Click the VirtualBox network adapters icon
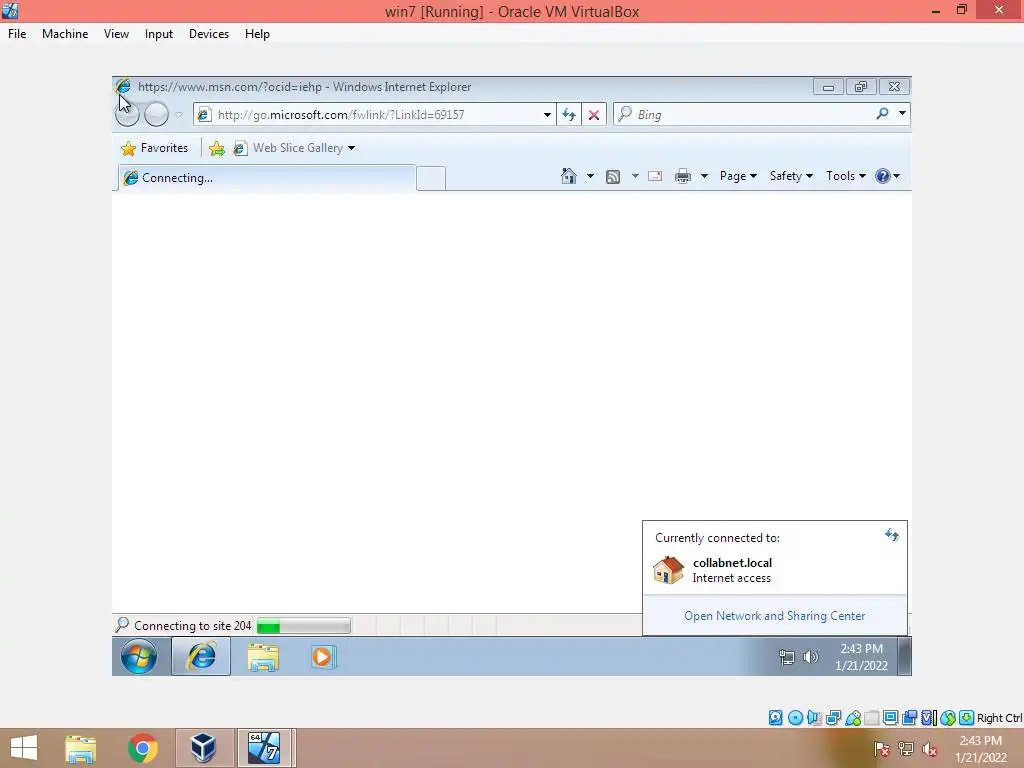This screenshot has width=1024, height=768. coord(833,718)
